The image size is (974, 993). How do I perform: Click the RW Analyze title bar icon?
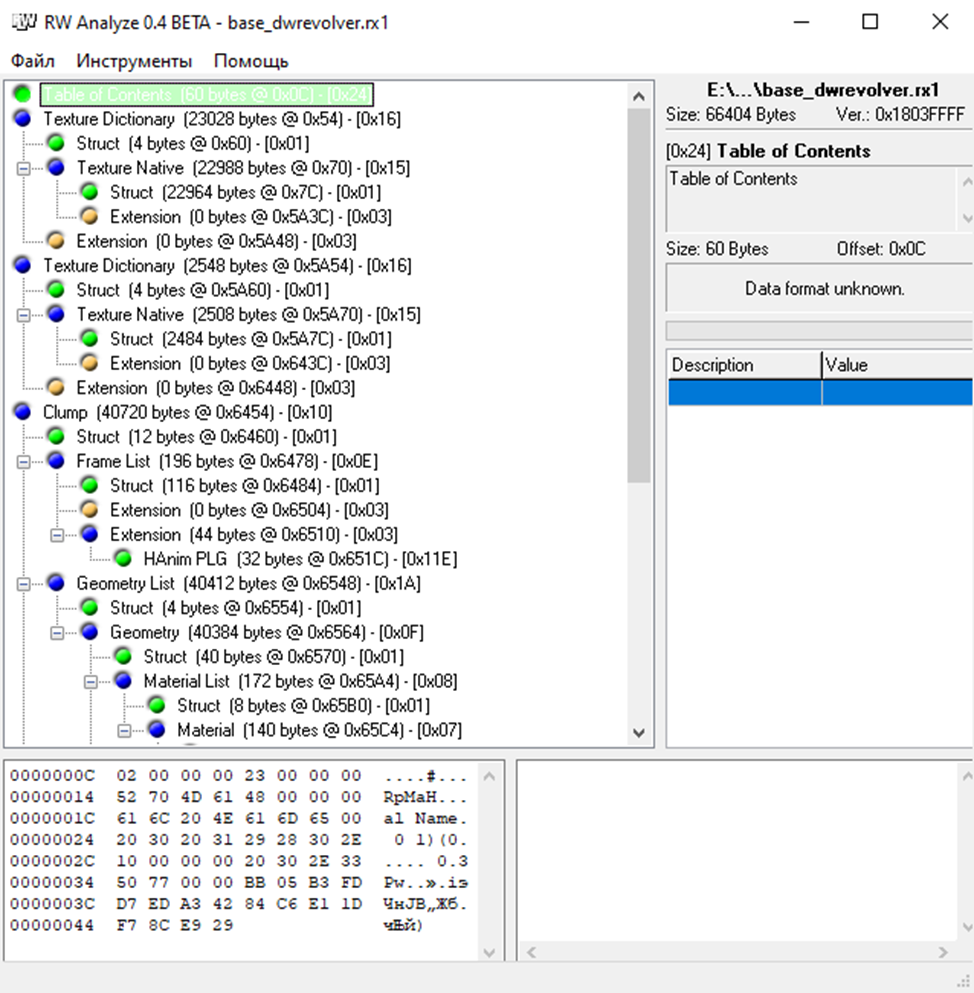24,22
